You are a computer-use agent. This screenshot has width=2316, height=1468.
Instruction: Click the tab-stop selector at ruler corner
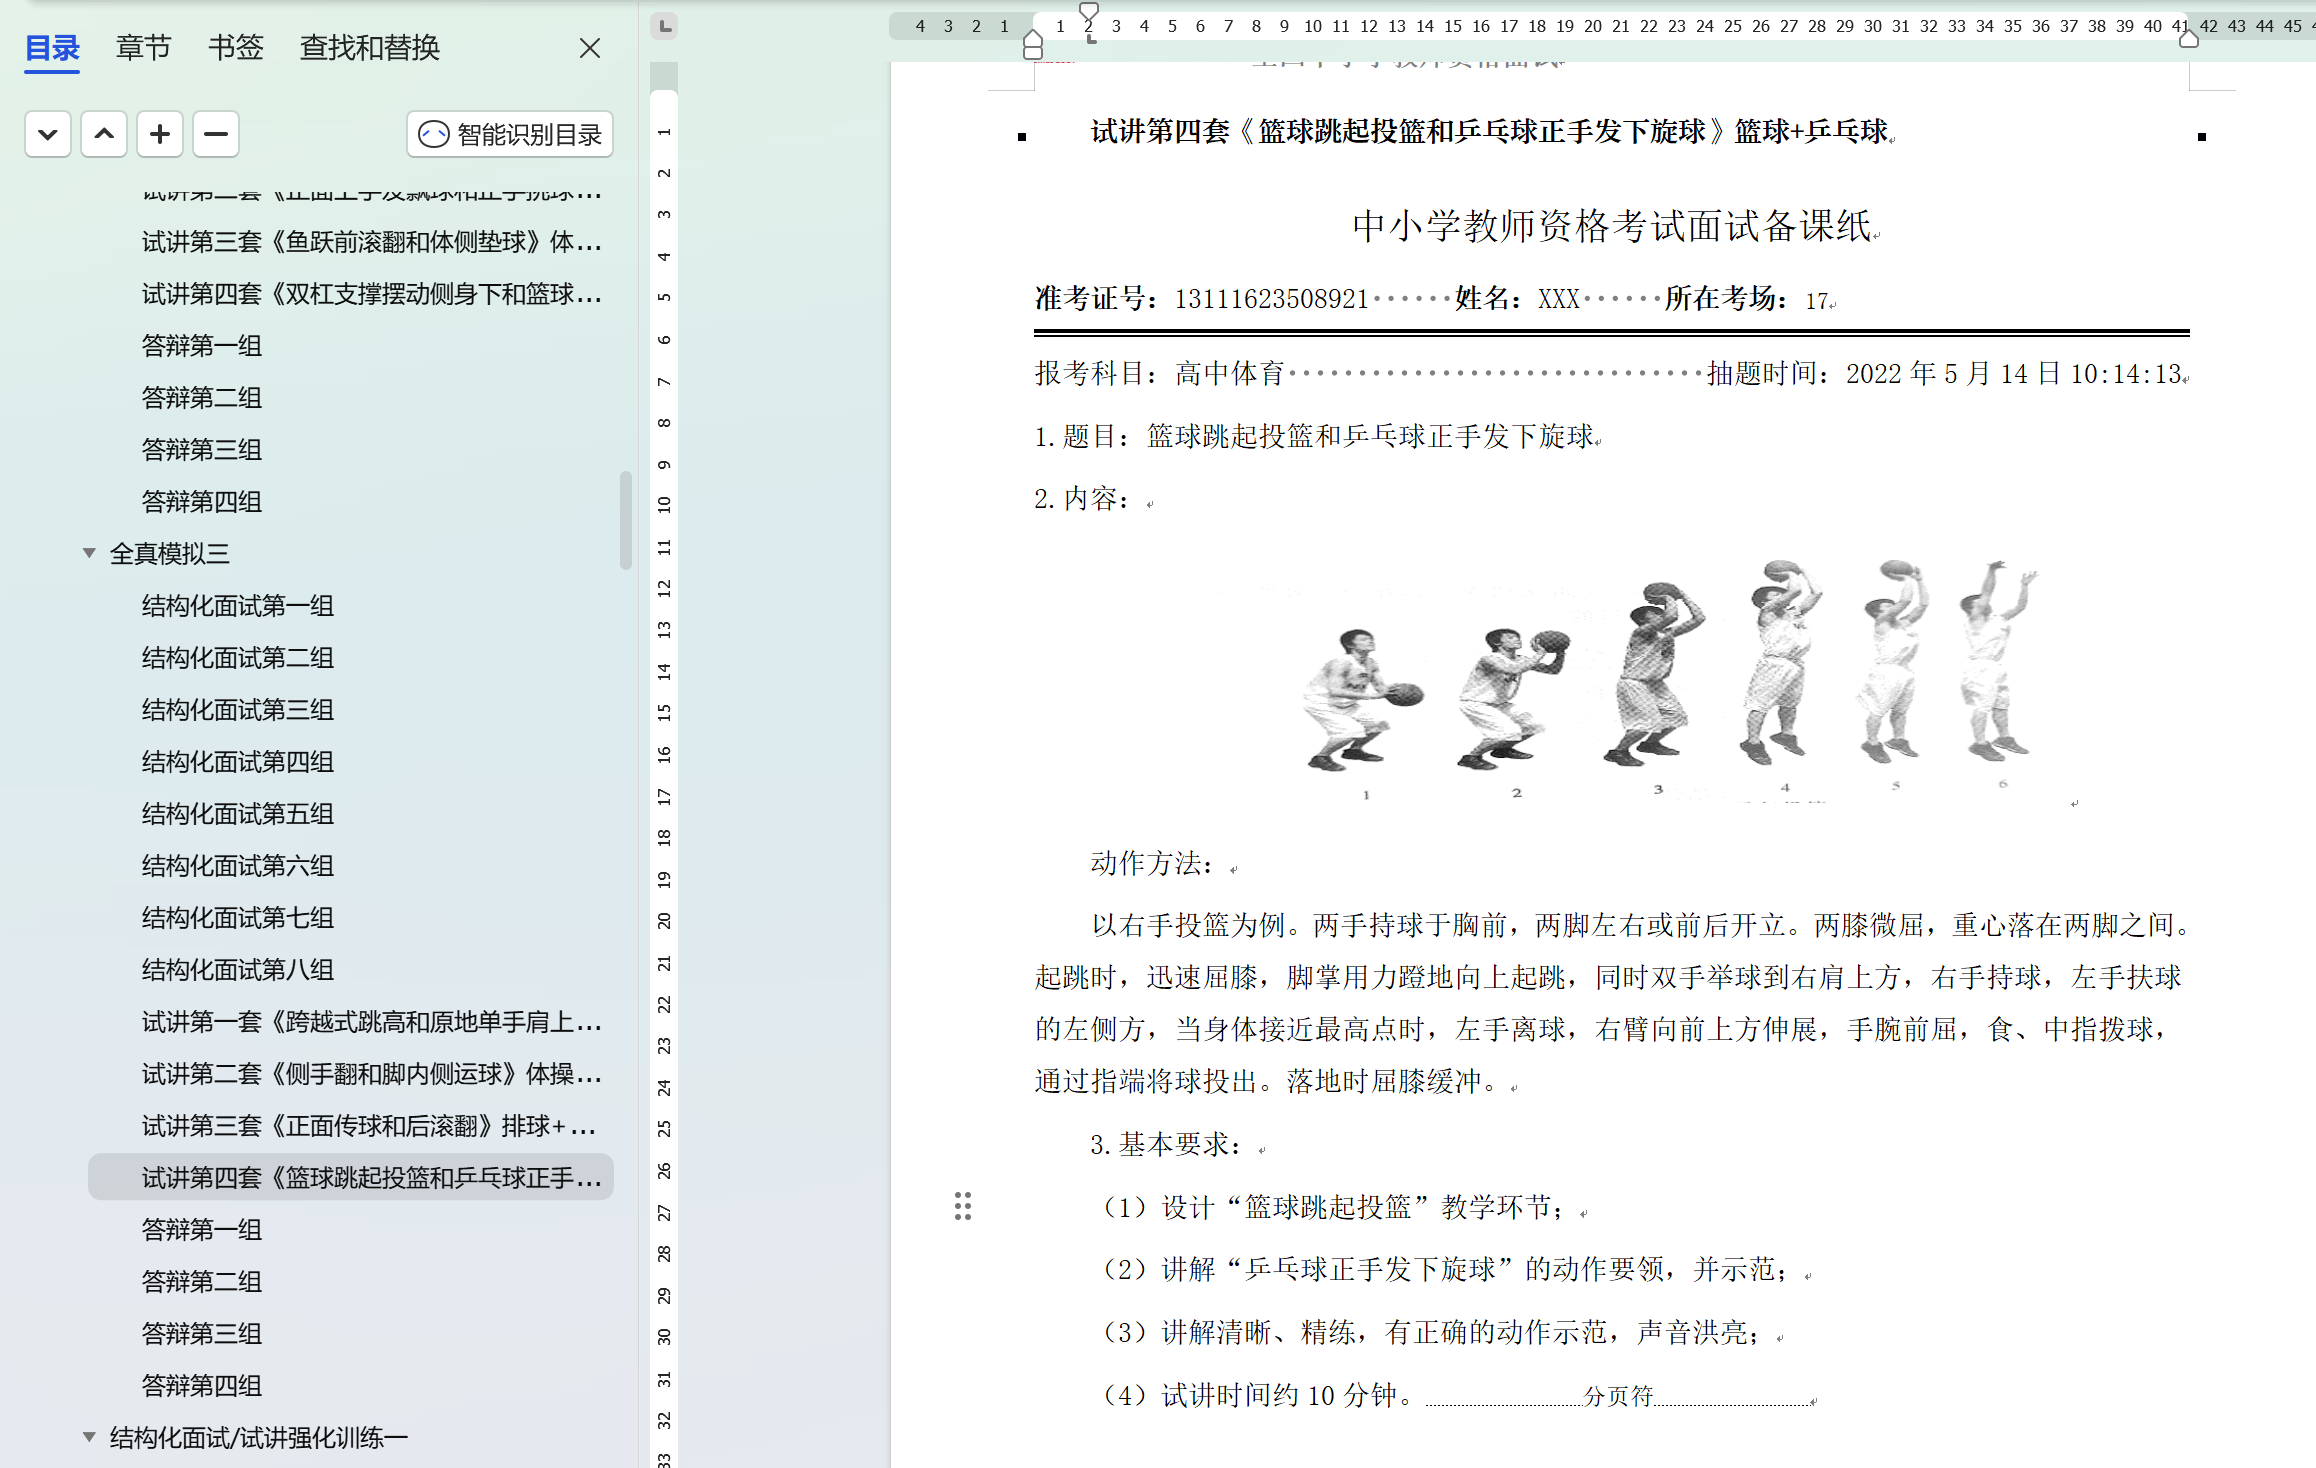tap(664, 26)
